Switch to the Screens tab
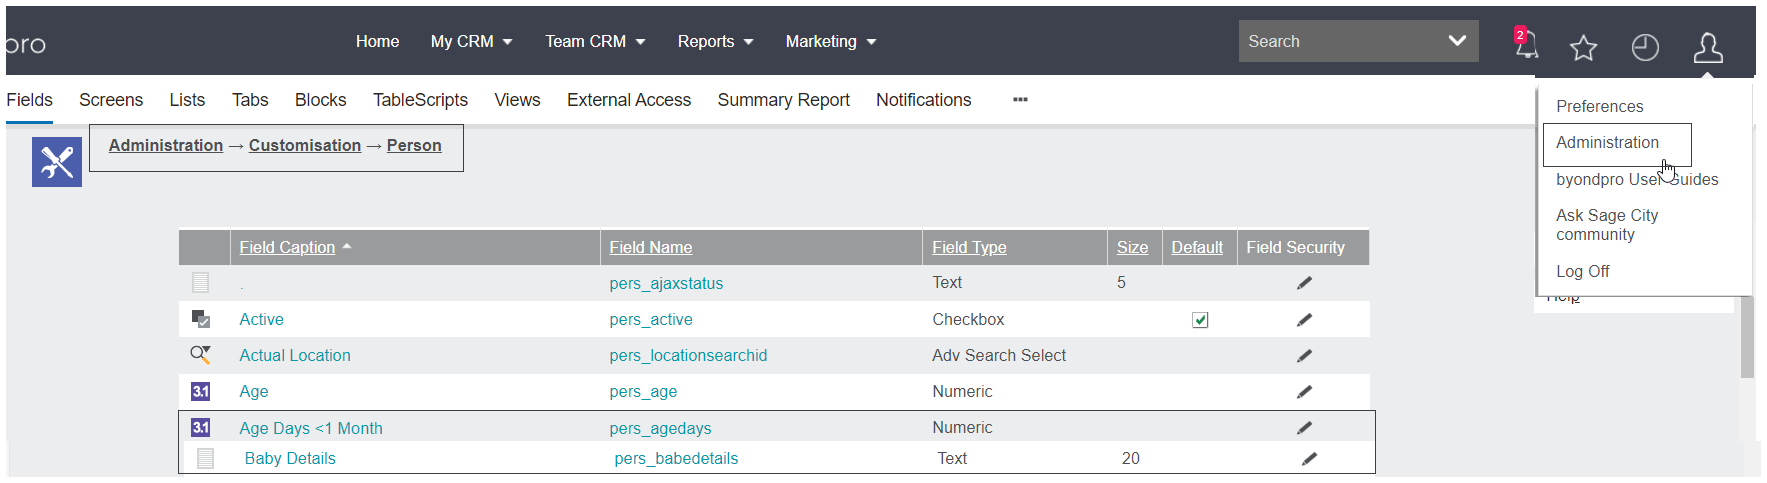This screenshot has height=483, width=1767. (111, 100)
